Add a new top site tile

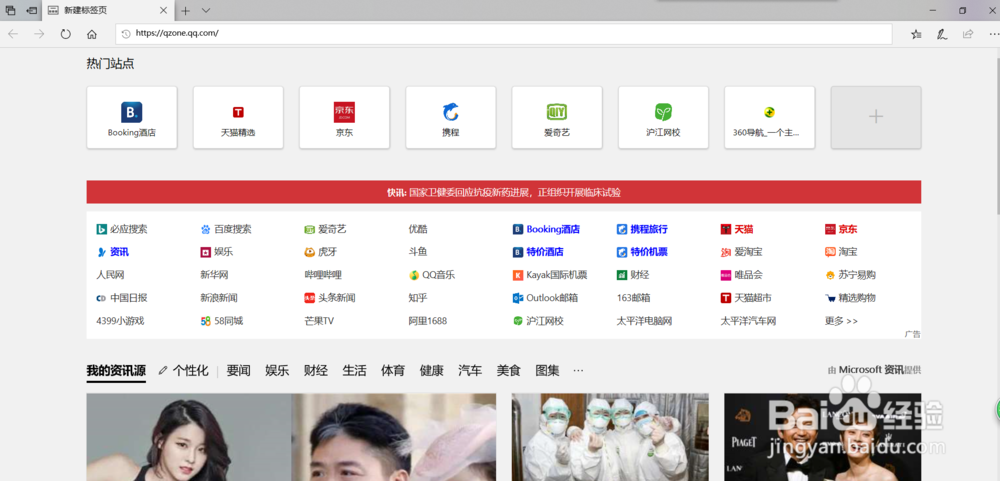(876, 118)
